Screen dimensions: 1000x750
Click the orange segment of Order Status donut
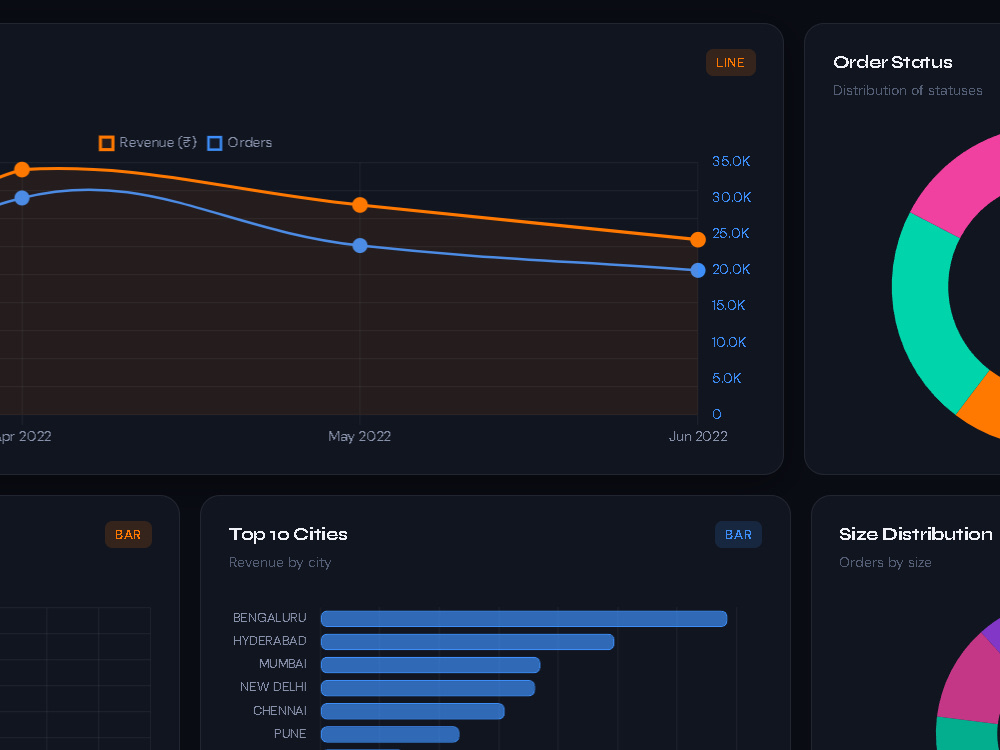pyautogui.click(x=982, y=405)
